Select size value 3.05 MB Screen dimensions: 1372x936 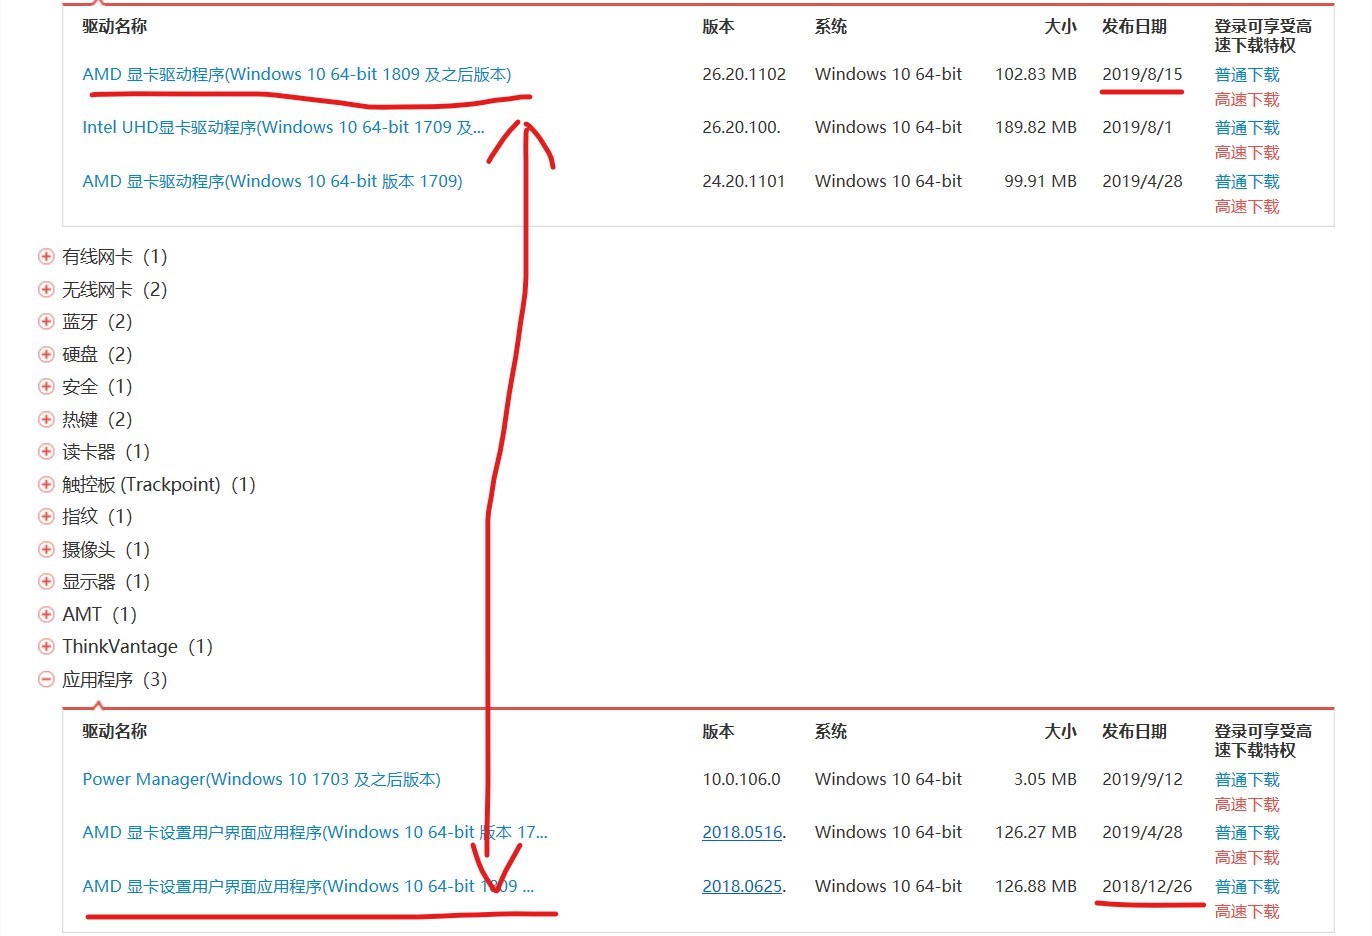pyautogui.click(x=1045, y=779)
